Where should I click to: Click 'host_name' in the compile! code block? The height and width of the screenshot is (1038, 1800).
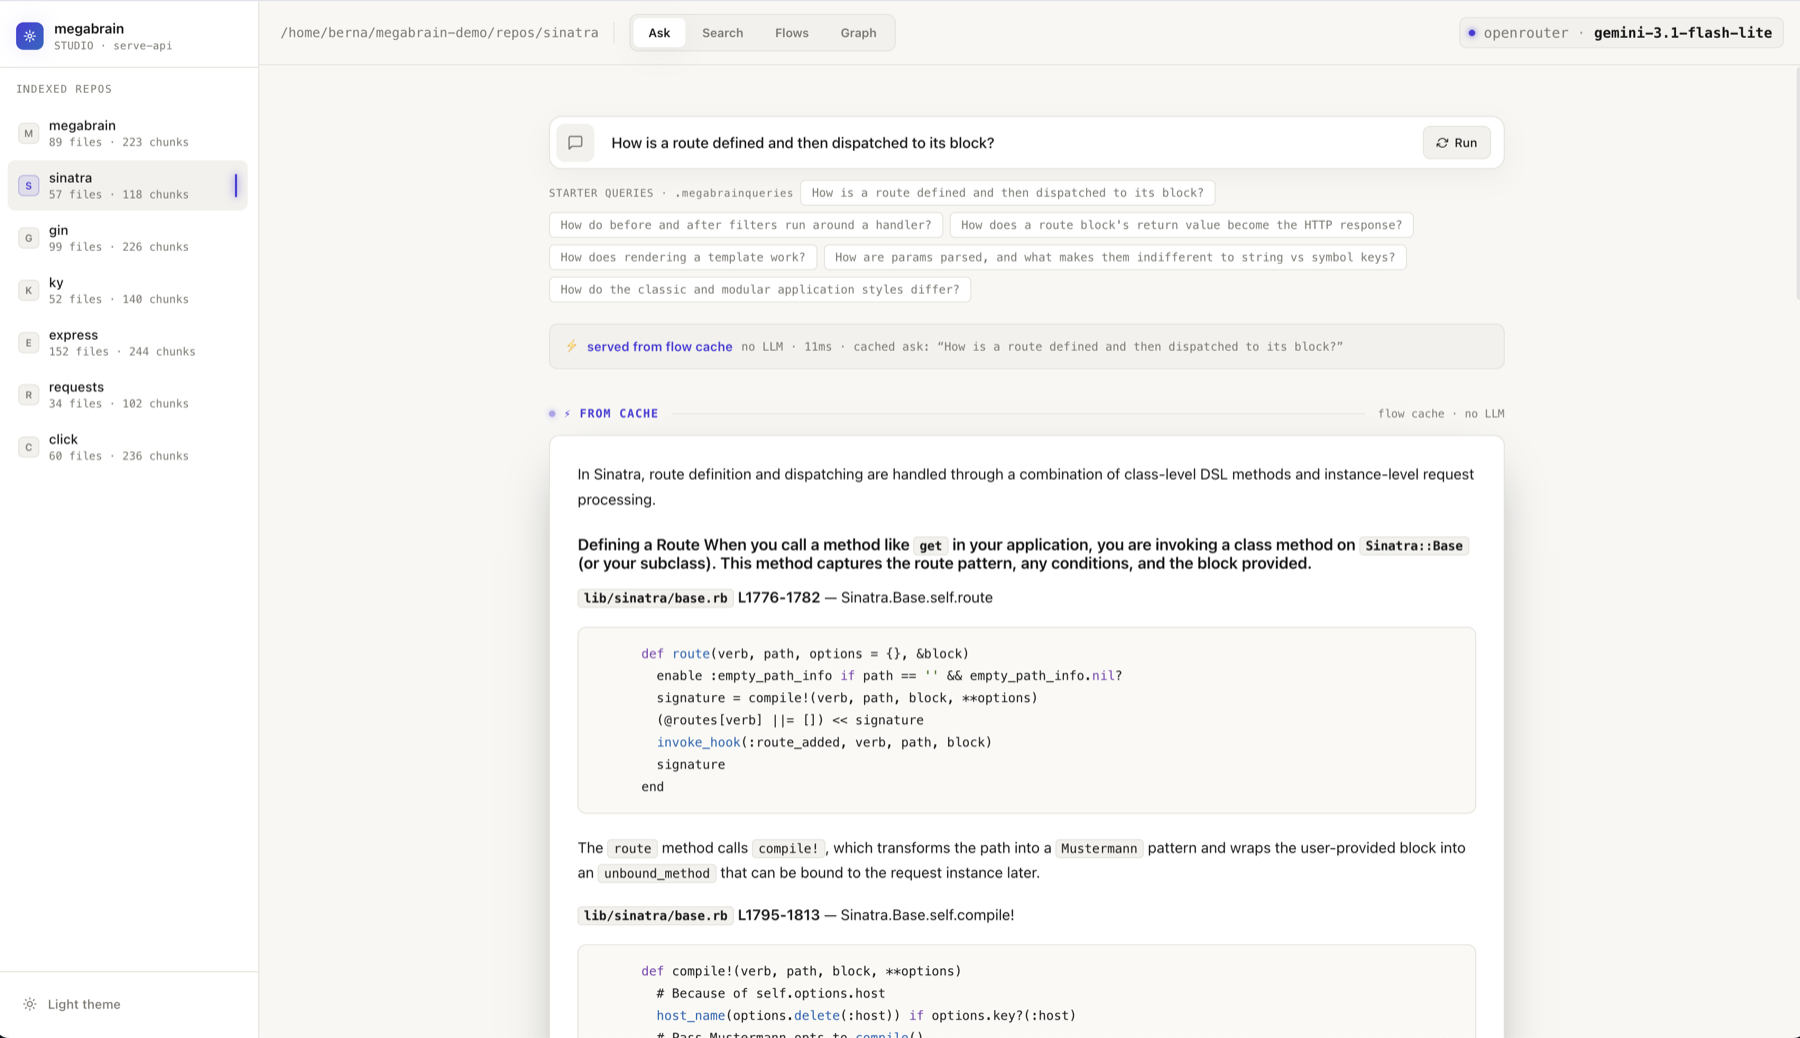tap(691, 1015)
